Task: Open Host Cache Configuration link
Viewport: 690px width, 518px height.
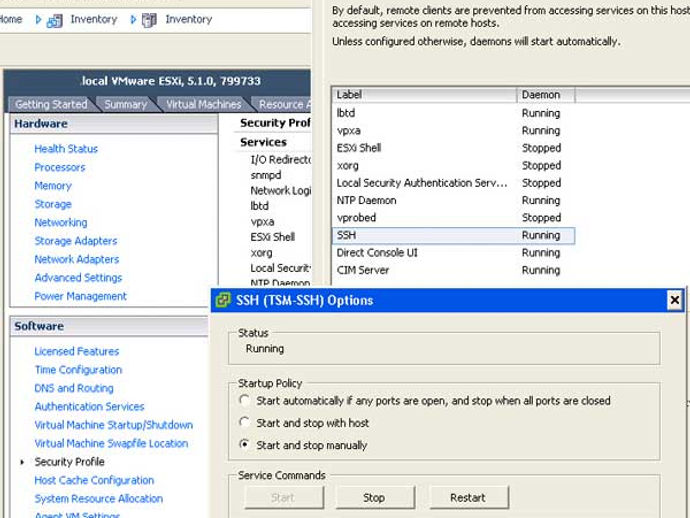Action: [x=94, y=480]
